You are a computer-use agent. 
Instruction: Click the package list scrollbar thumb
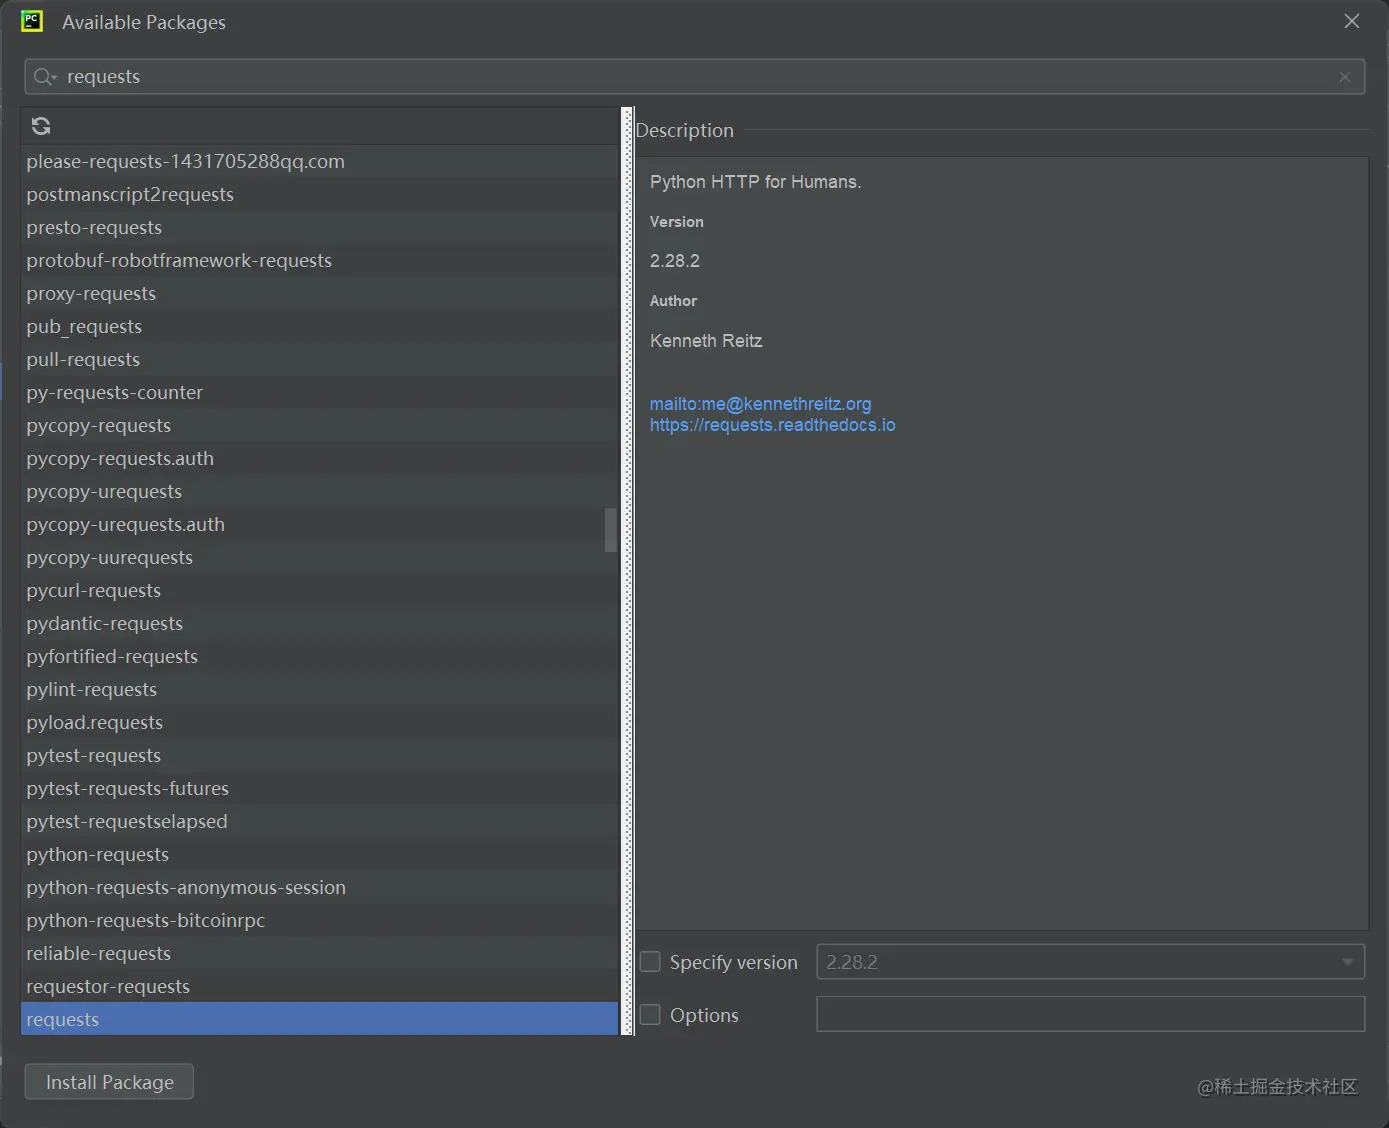coord(610,530)
